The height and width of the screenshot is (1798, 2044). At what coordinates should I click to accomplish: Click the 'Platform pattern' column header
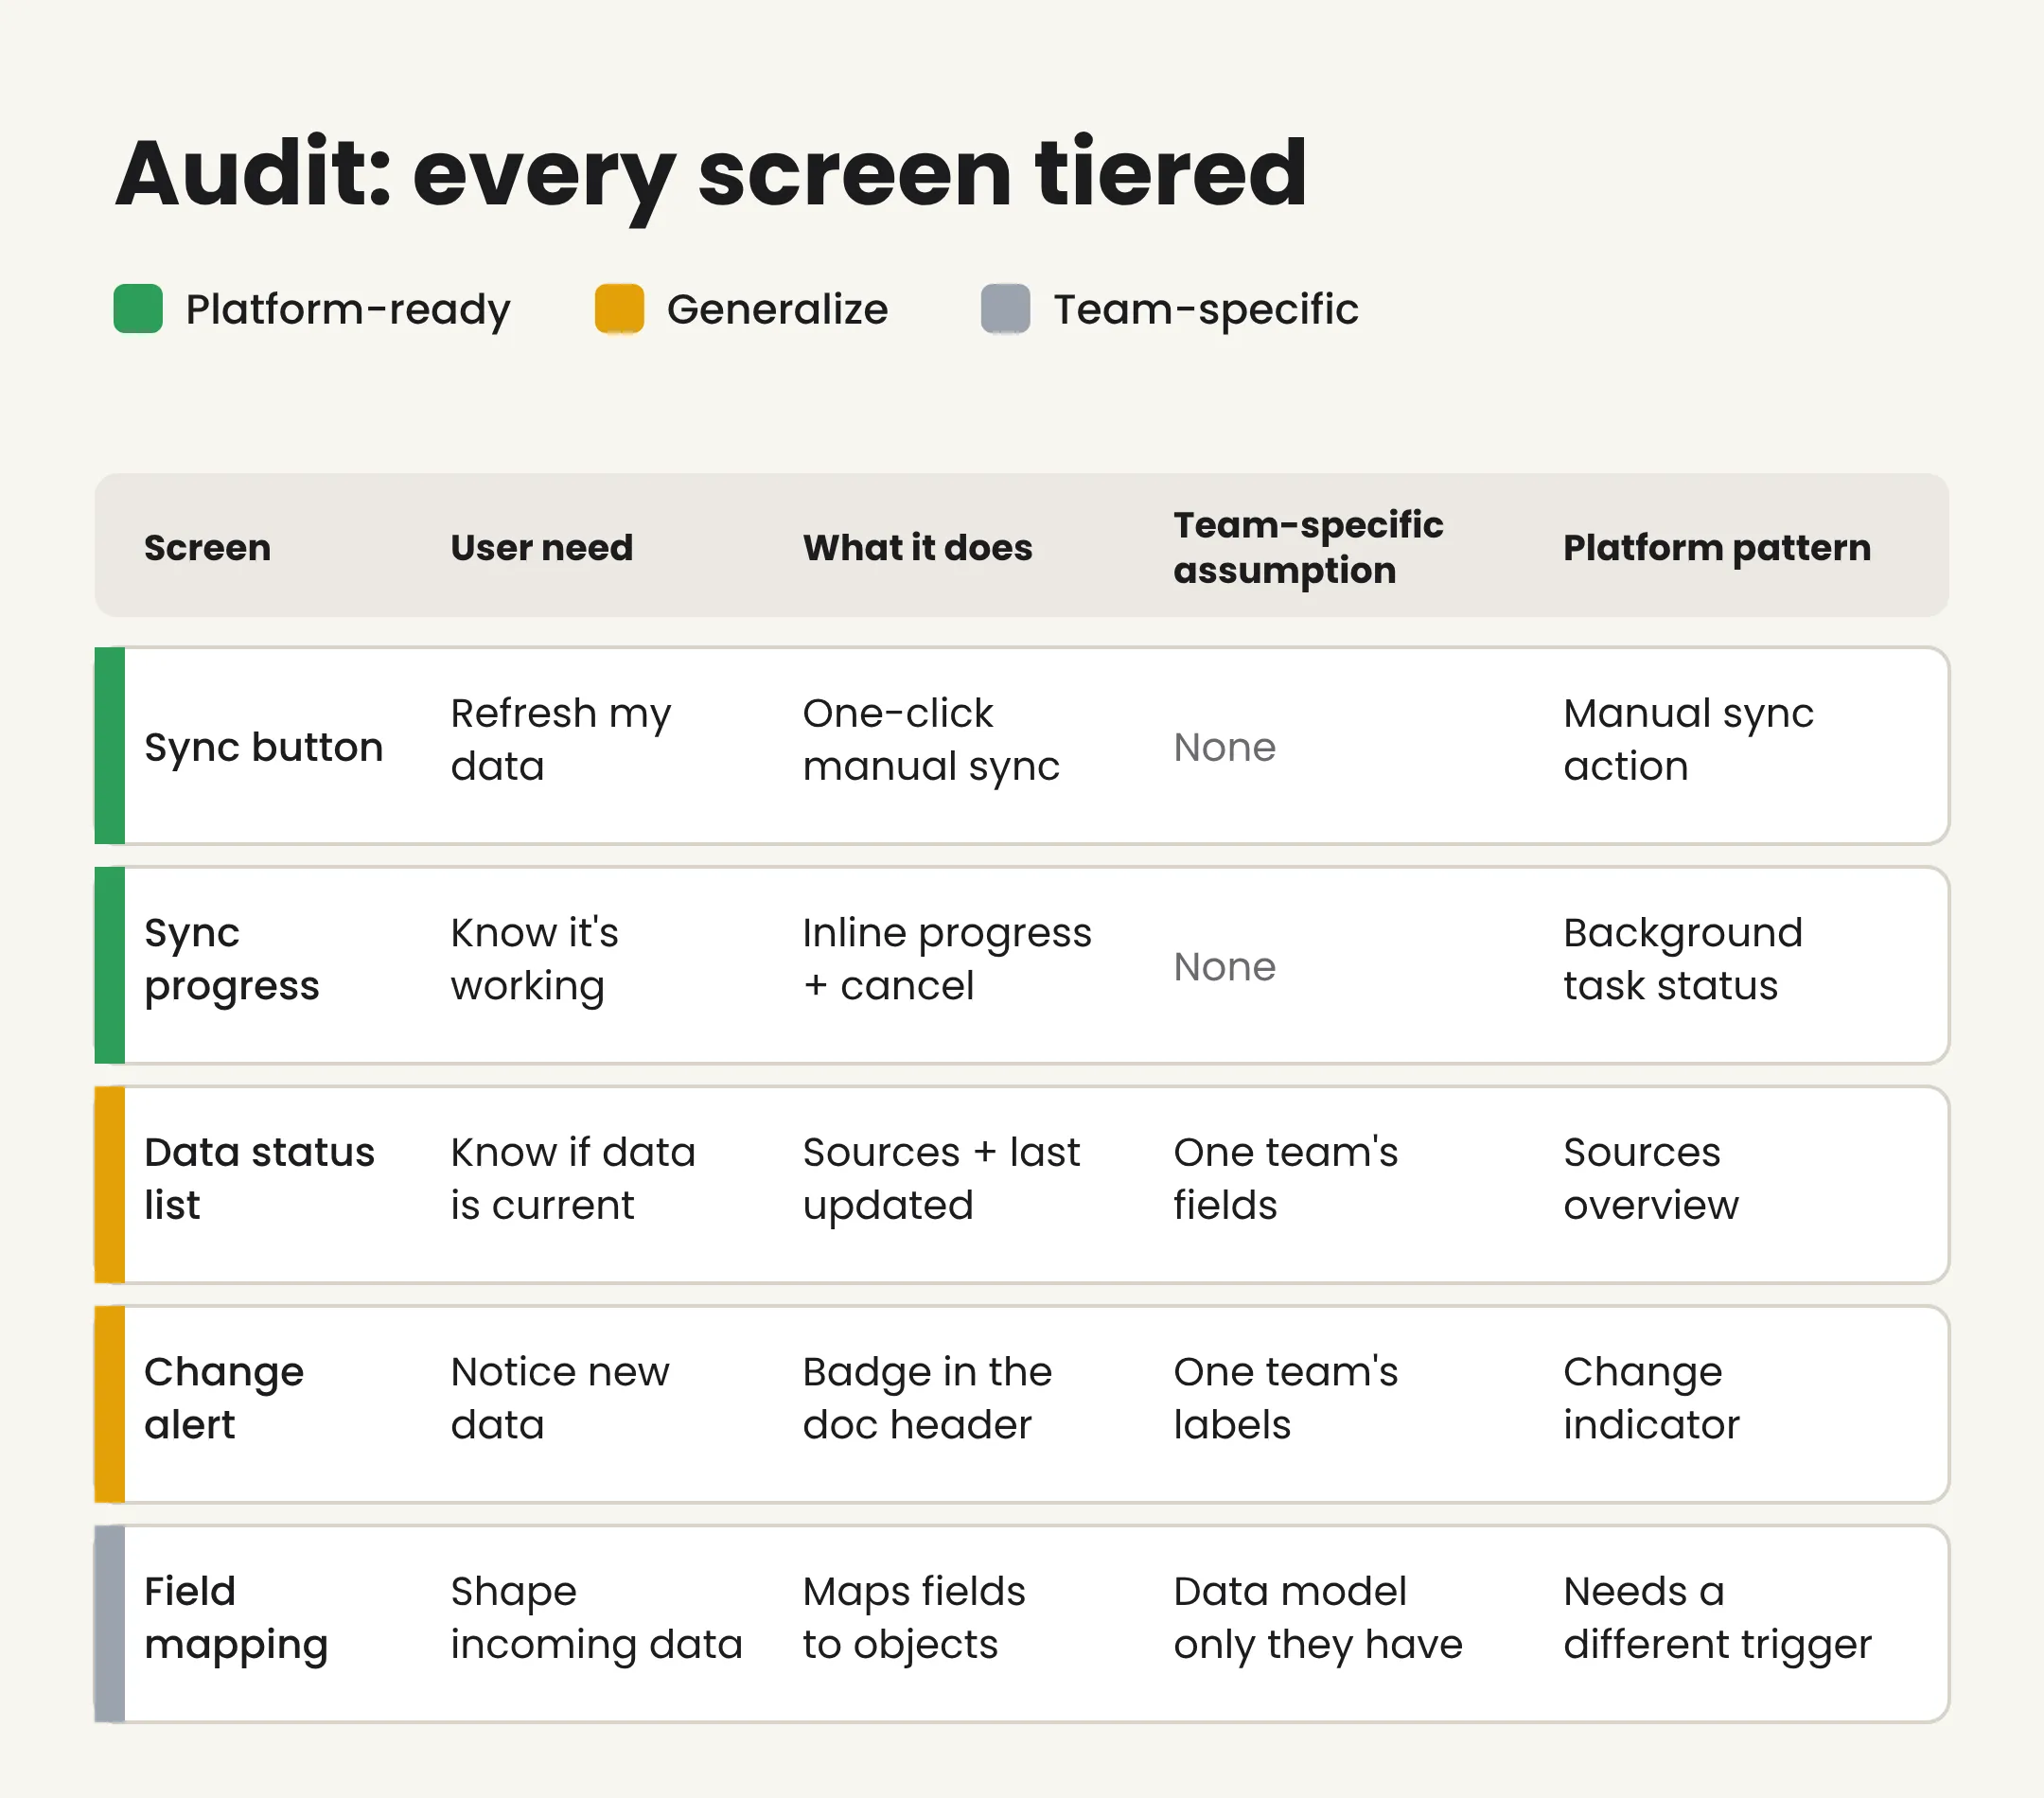1716,547
